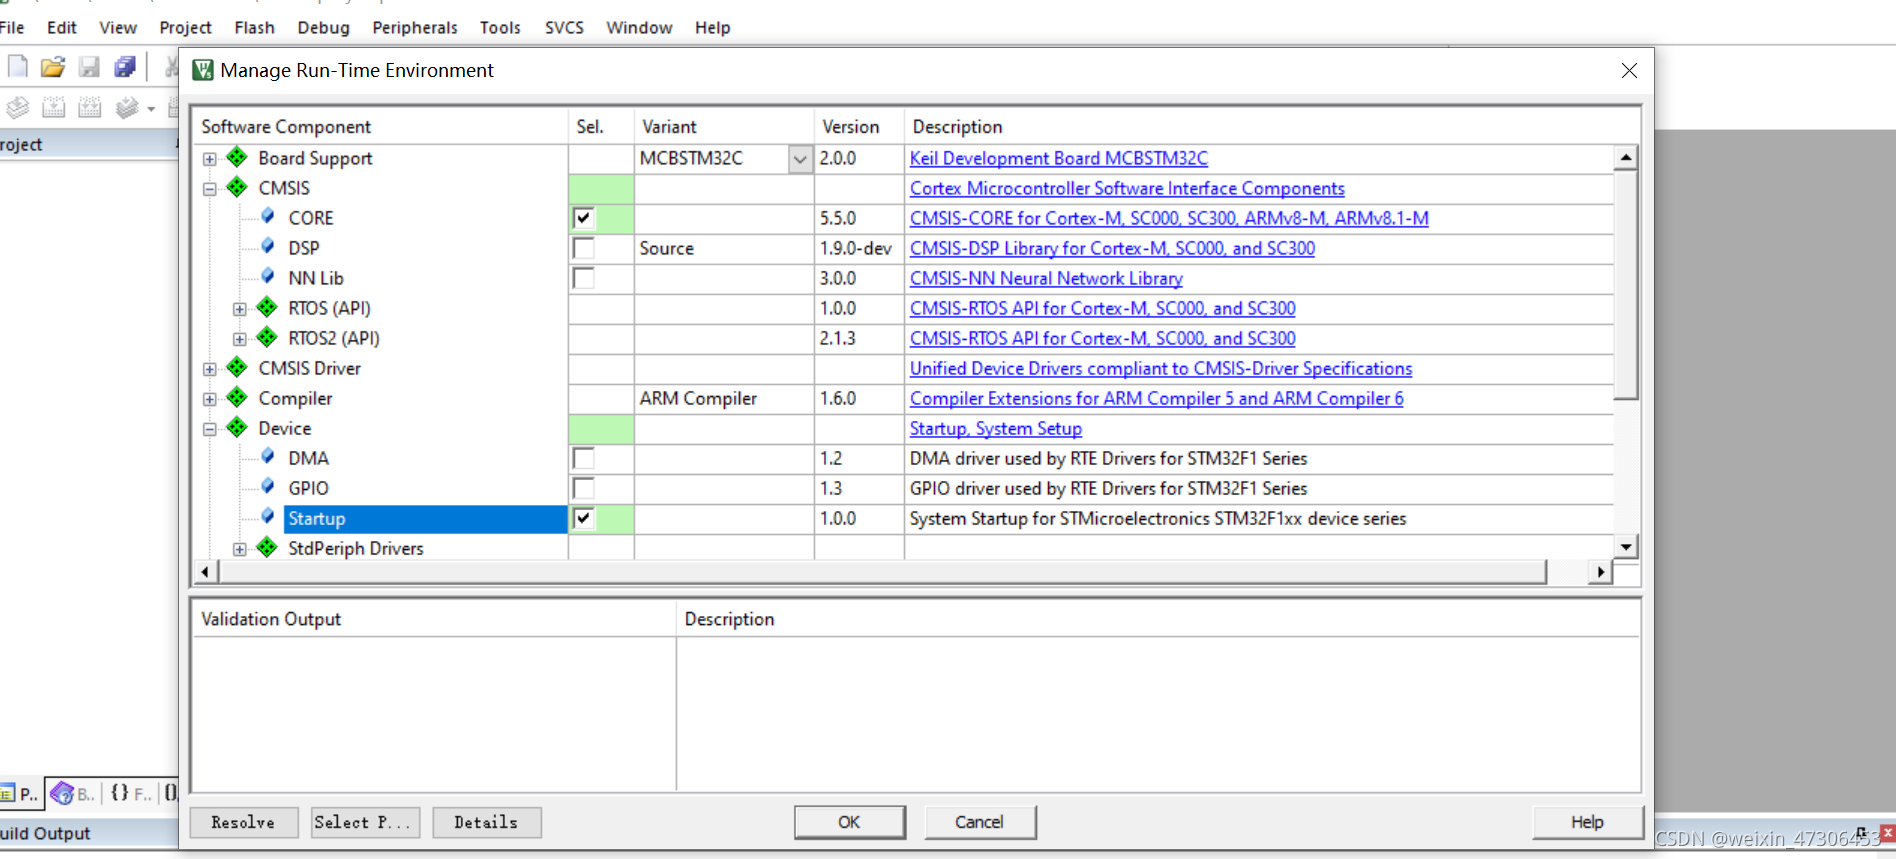Click the Build target toolbar icon
This screenshot has height=859, width=1896.
click(54, 107)
